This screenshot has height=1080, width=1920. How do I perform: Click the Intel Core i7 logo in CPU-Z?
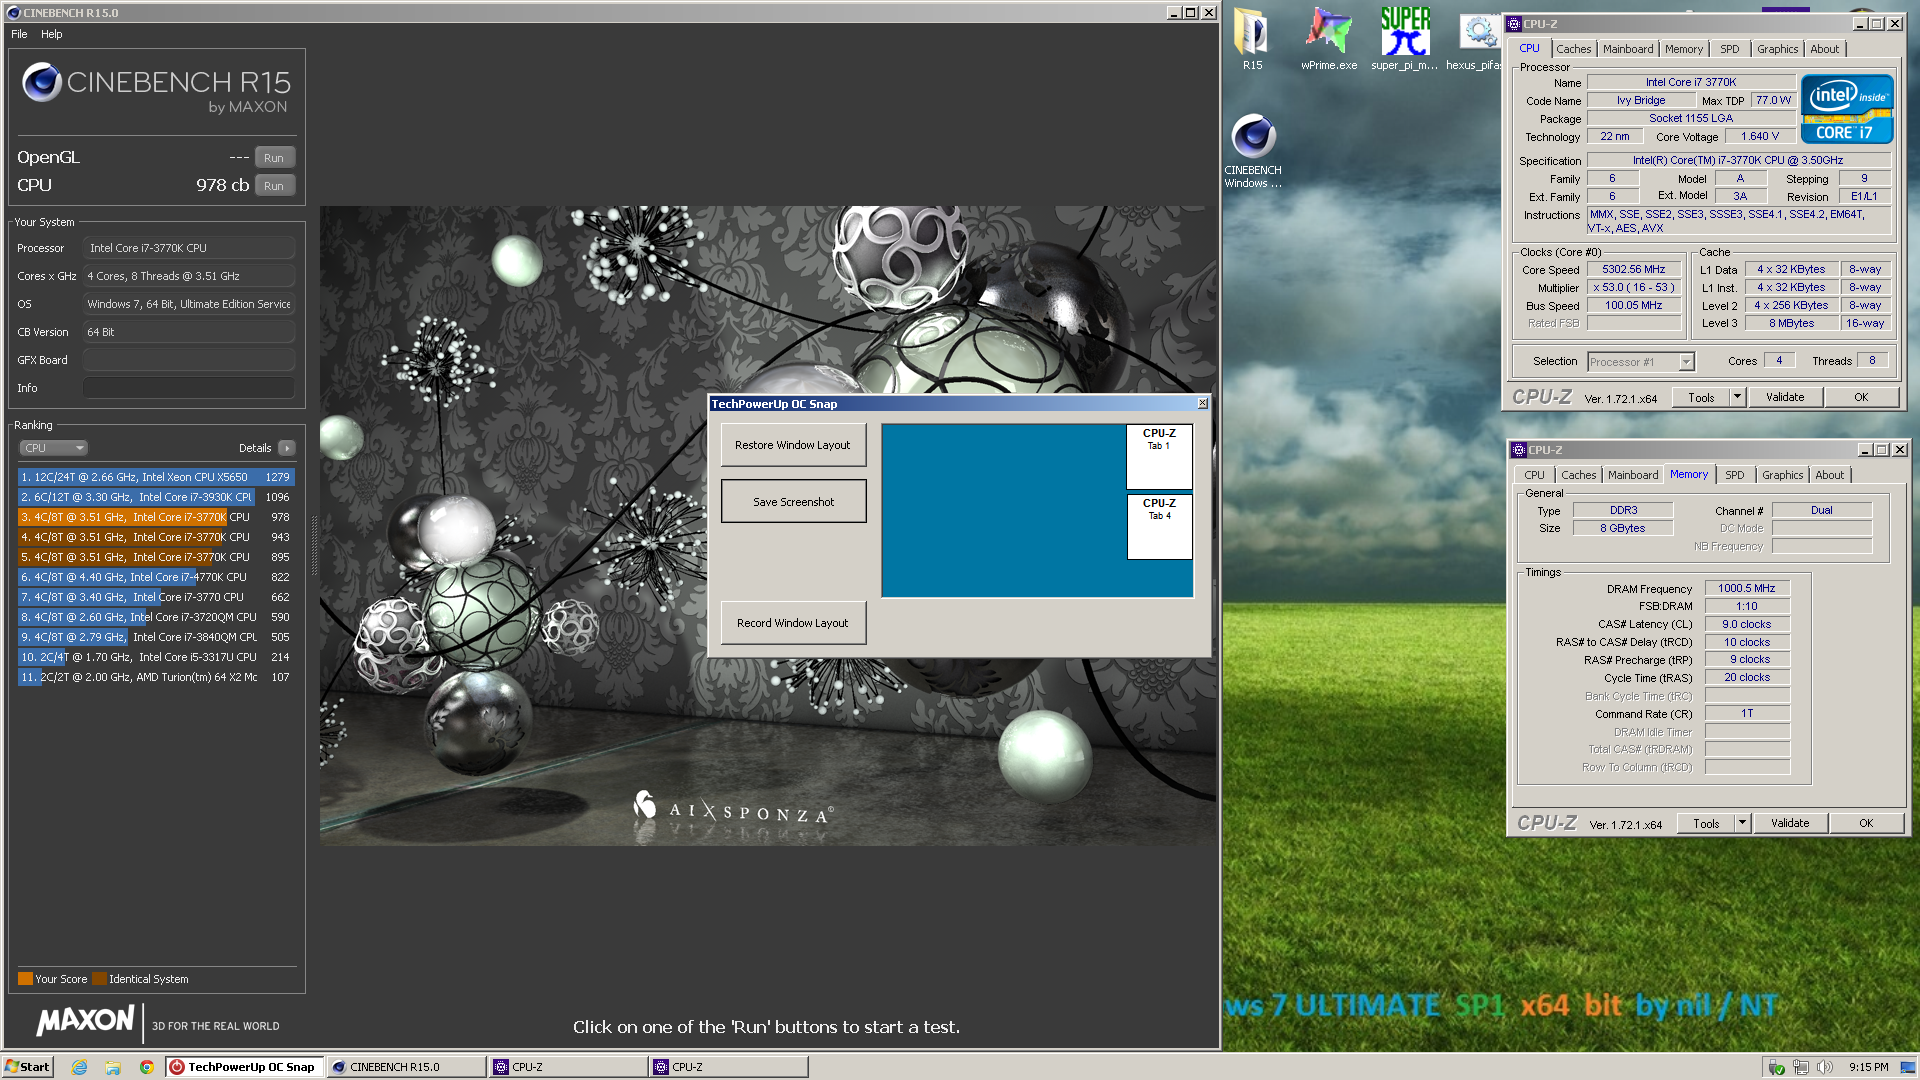(x=1846, y=109)
